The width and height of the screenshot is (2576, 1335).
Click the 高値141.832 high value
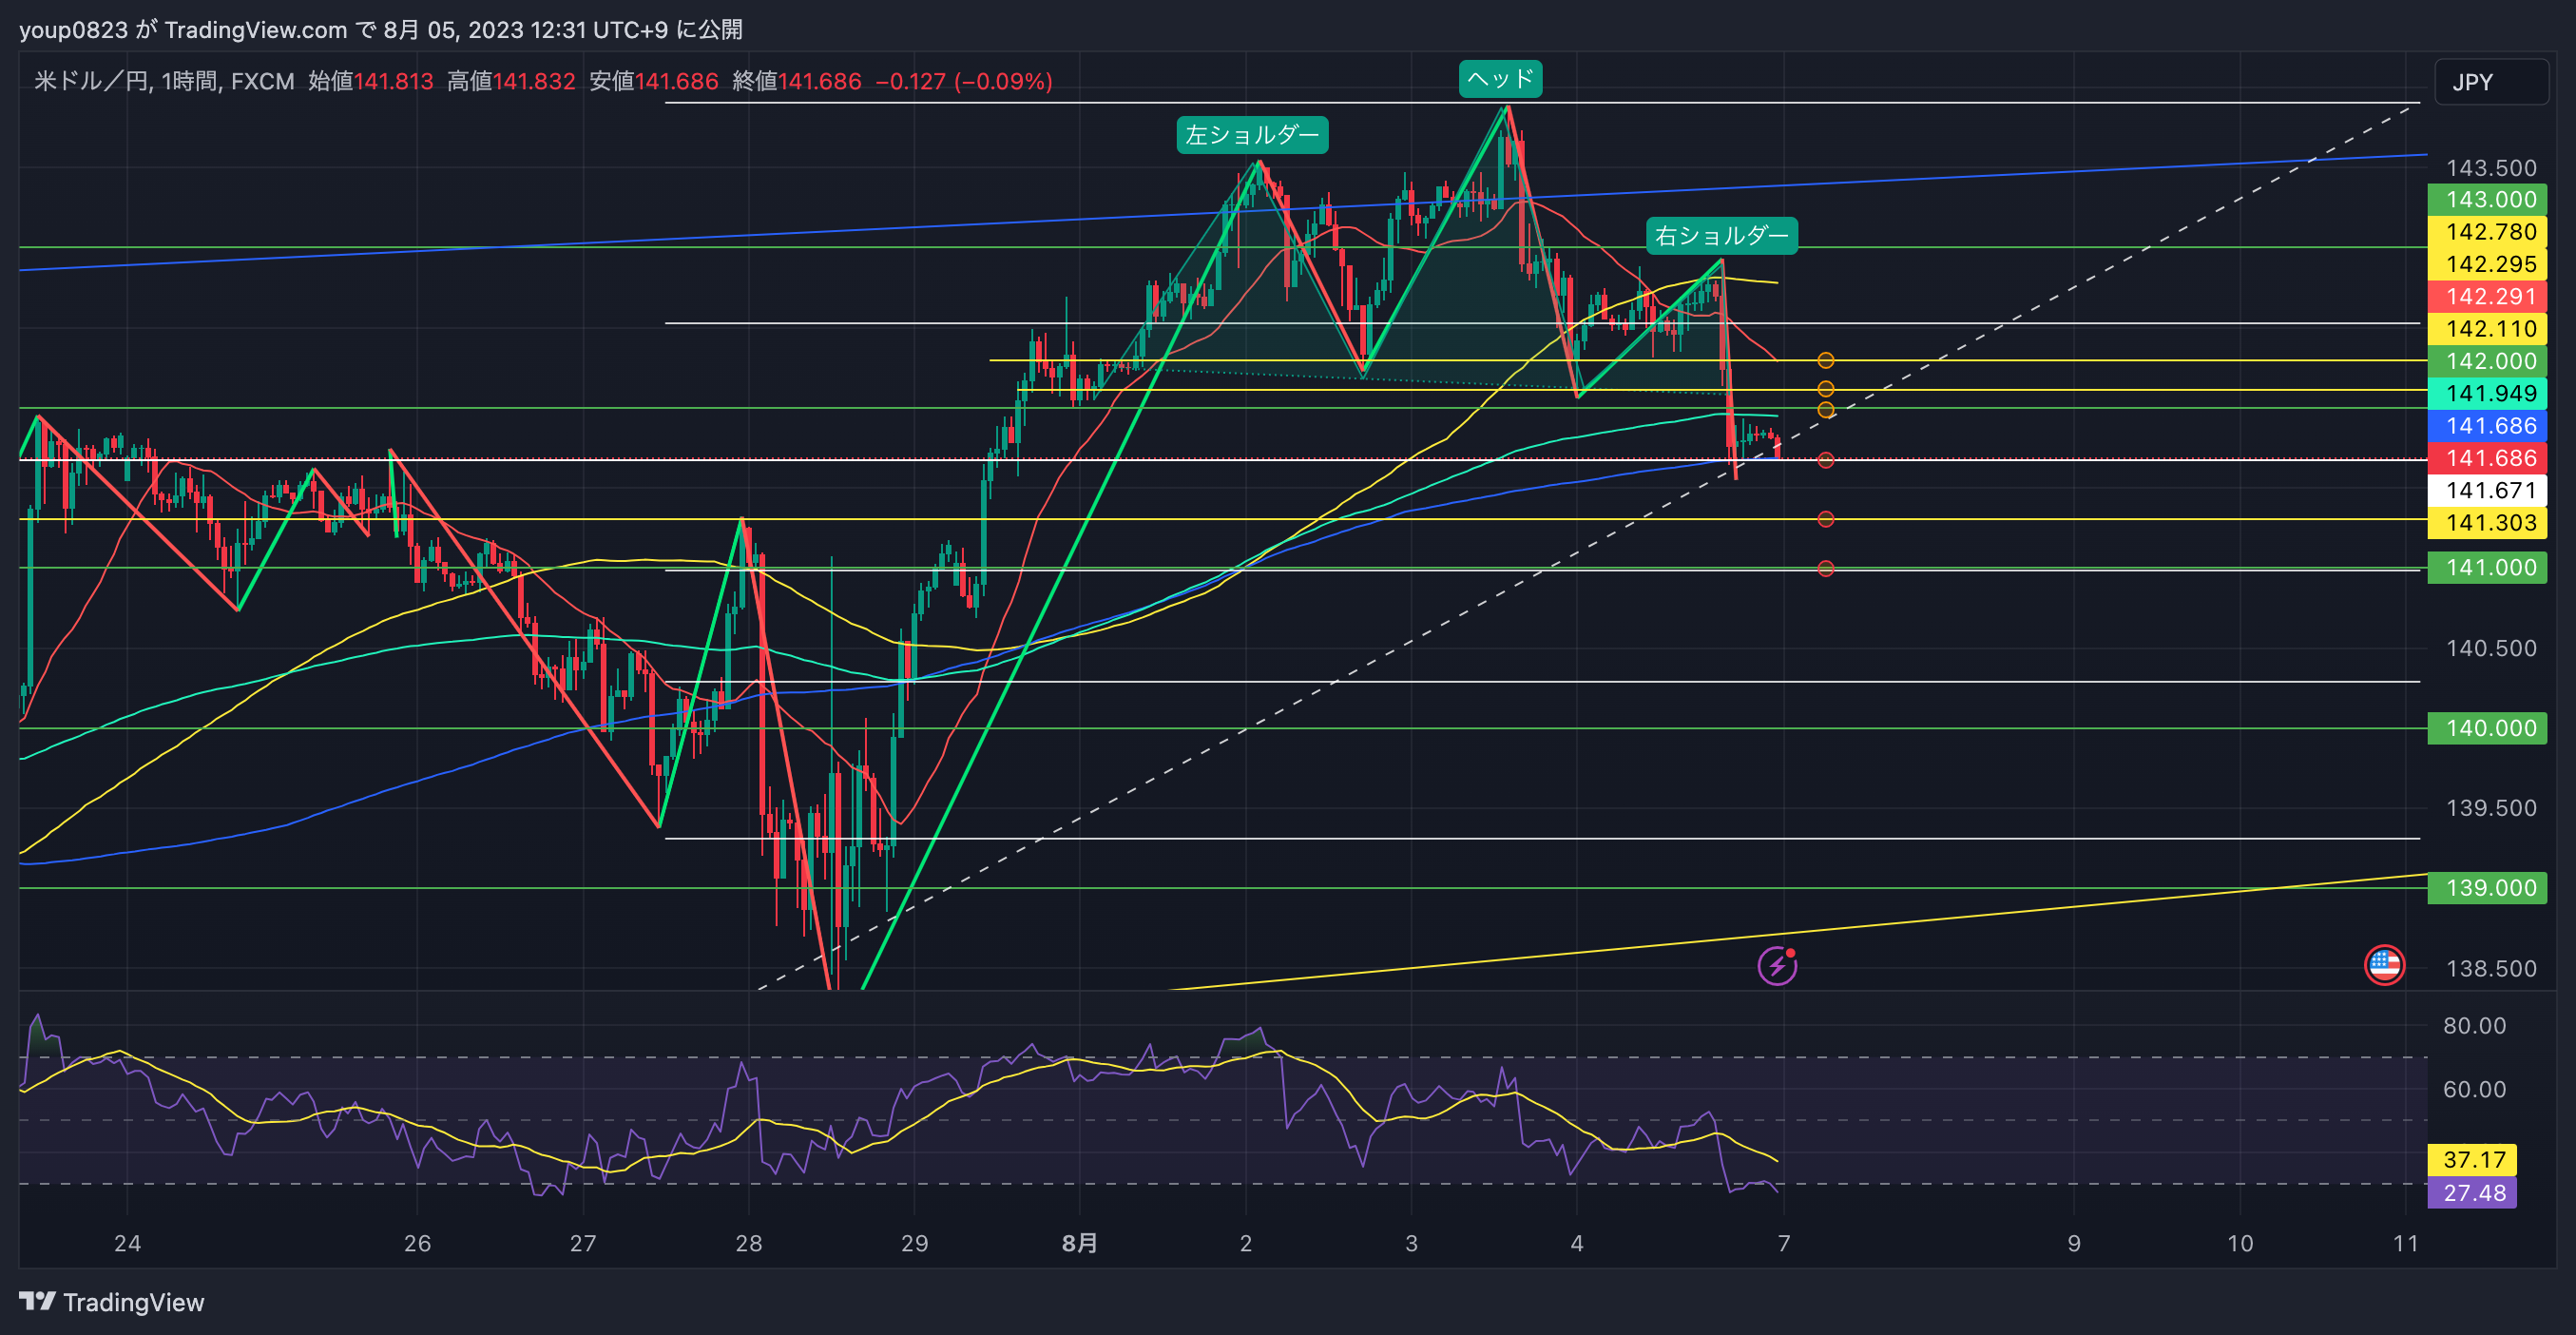[511, 81]
